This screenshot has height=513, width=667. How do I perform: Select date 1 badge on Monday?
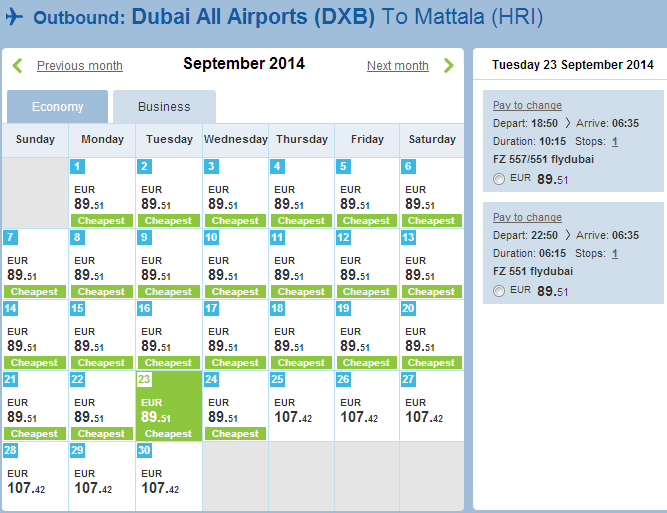coord(77,166)
